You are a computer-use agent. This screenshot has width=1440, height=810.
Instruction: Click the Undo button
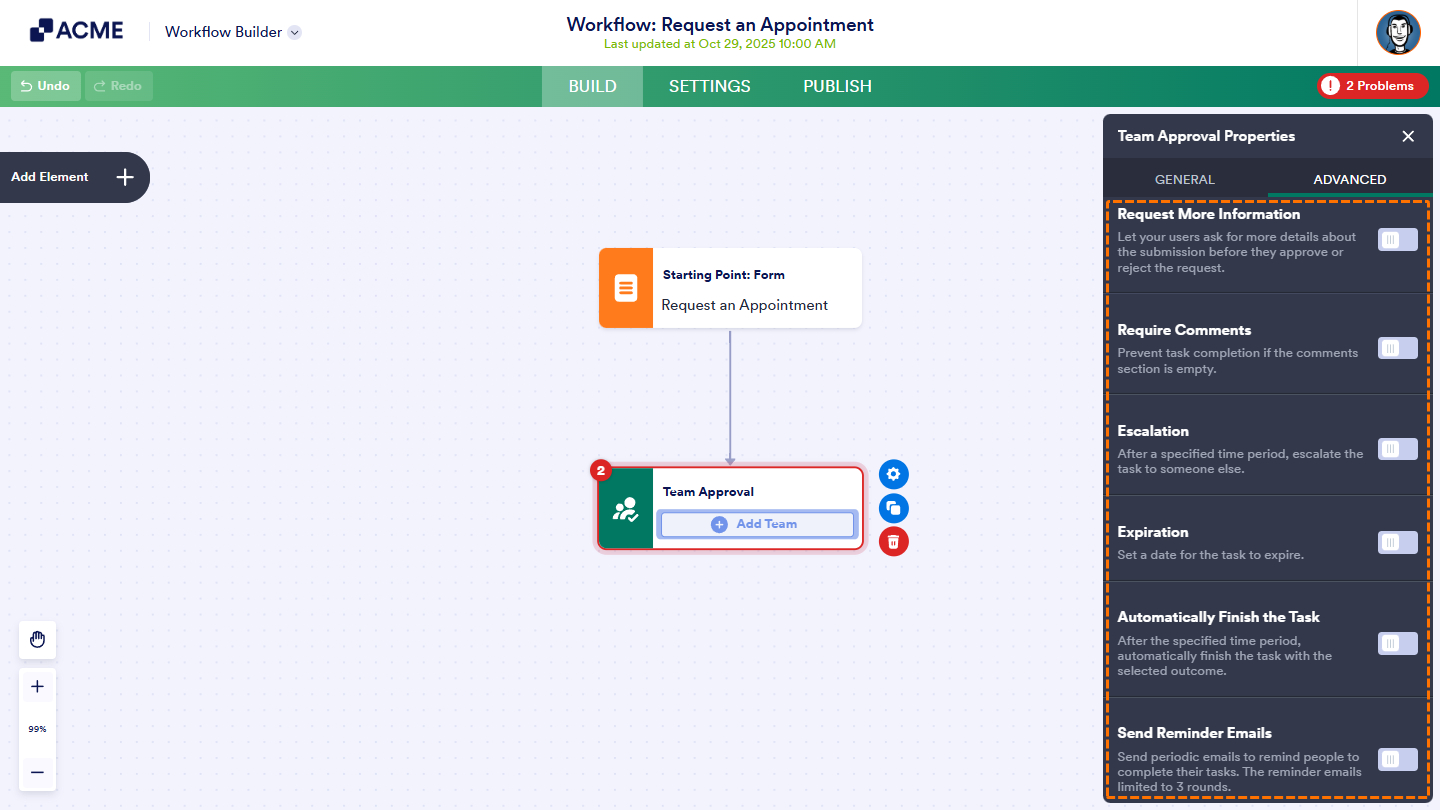point(46,86)
